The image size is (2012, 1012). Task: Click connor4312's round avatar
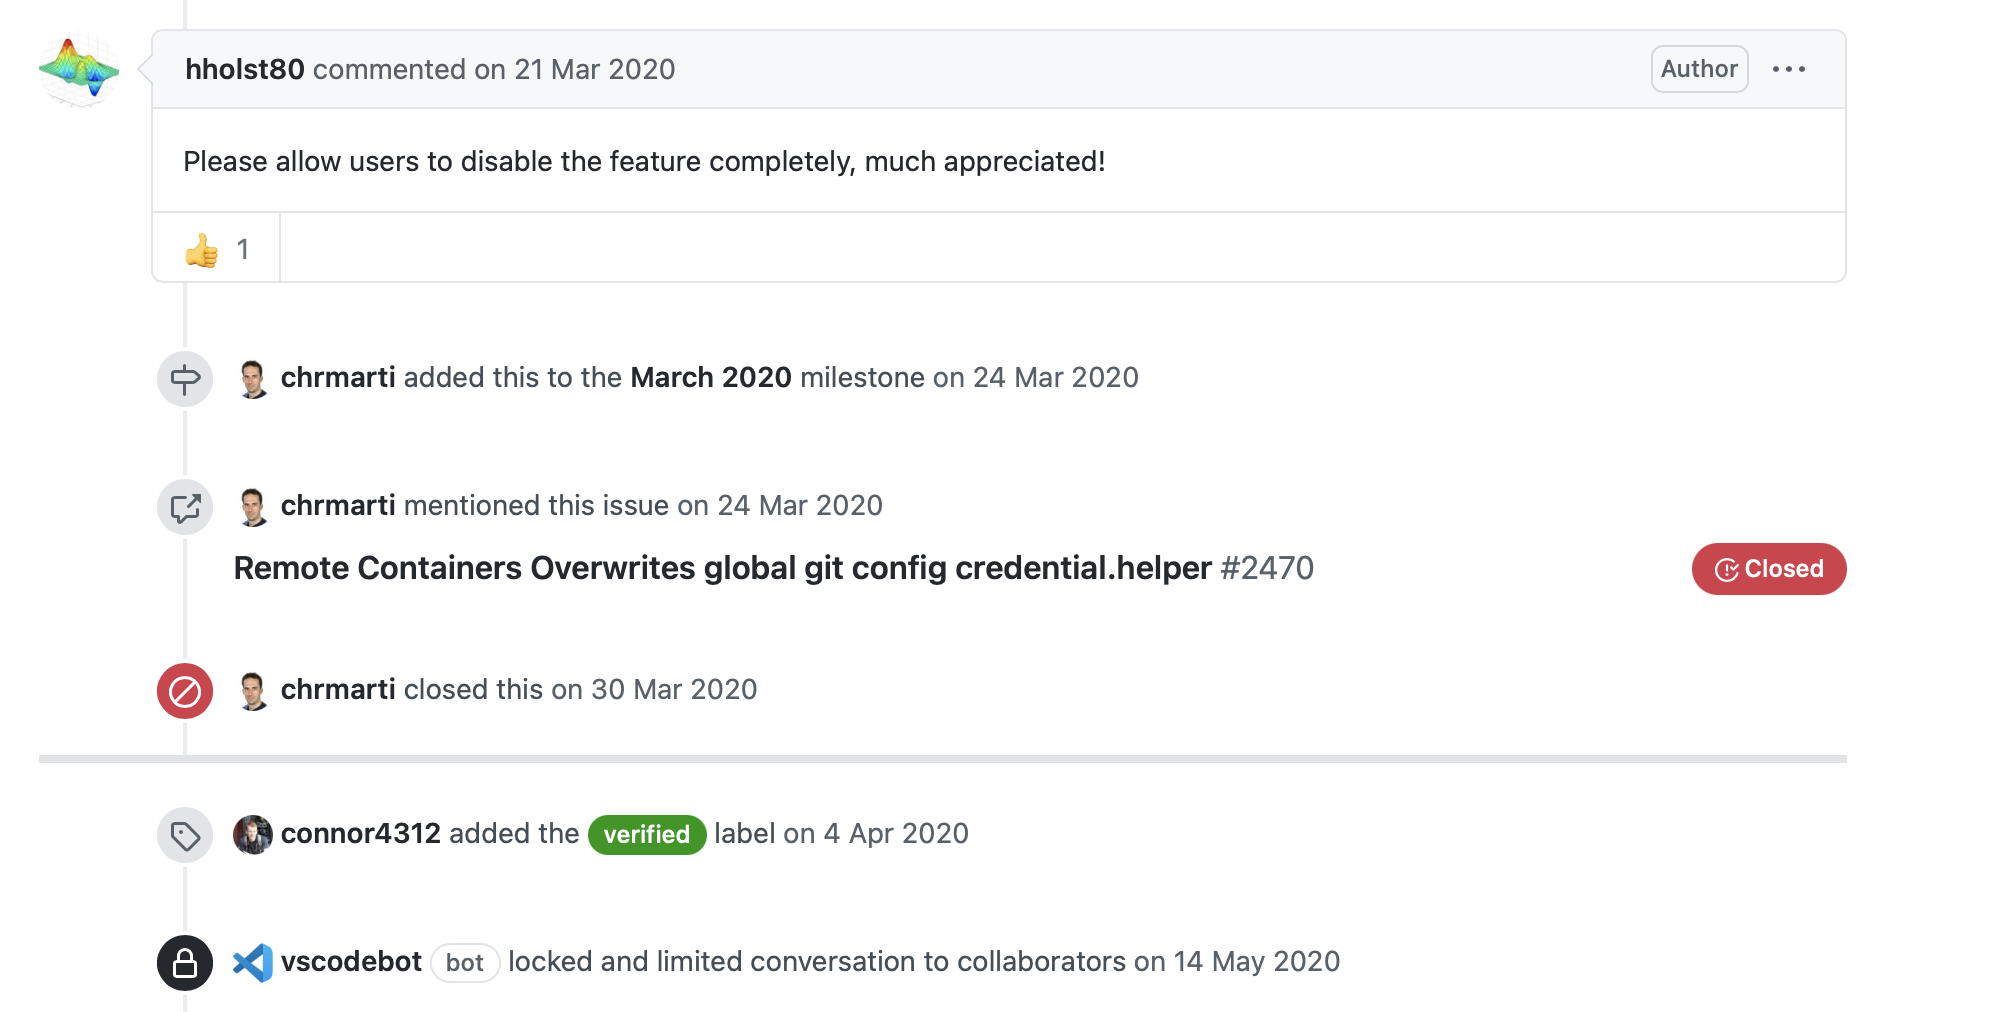pos(253,835)
